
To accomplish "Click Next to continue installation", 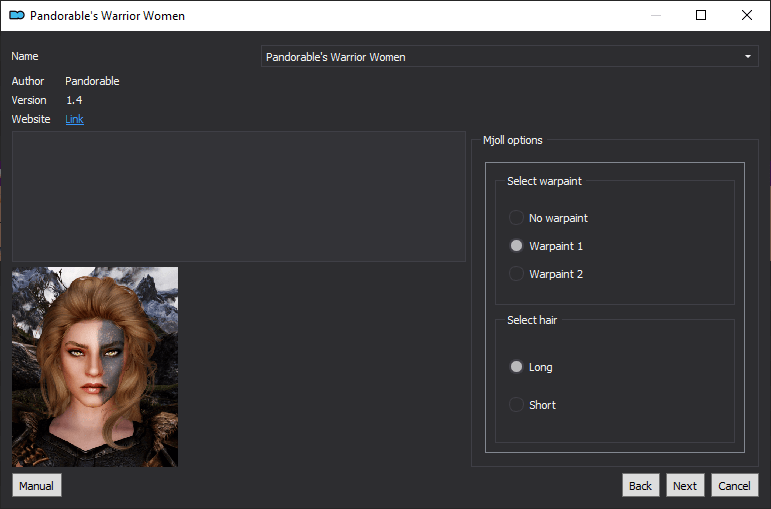I will pyautogui.click(x=685, y=485).
